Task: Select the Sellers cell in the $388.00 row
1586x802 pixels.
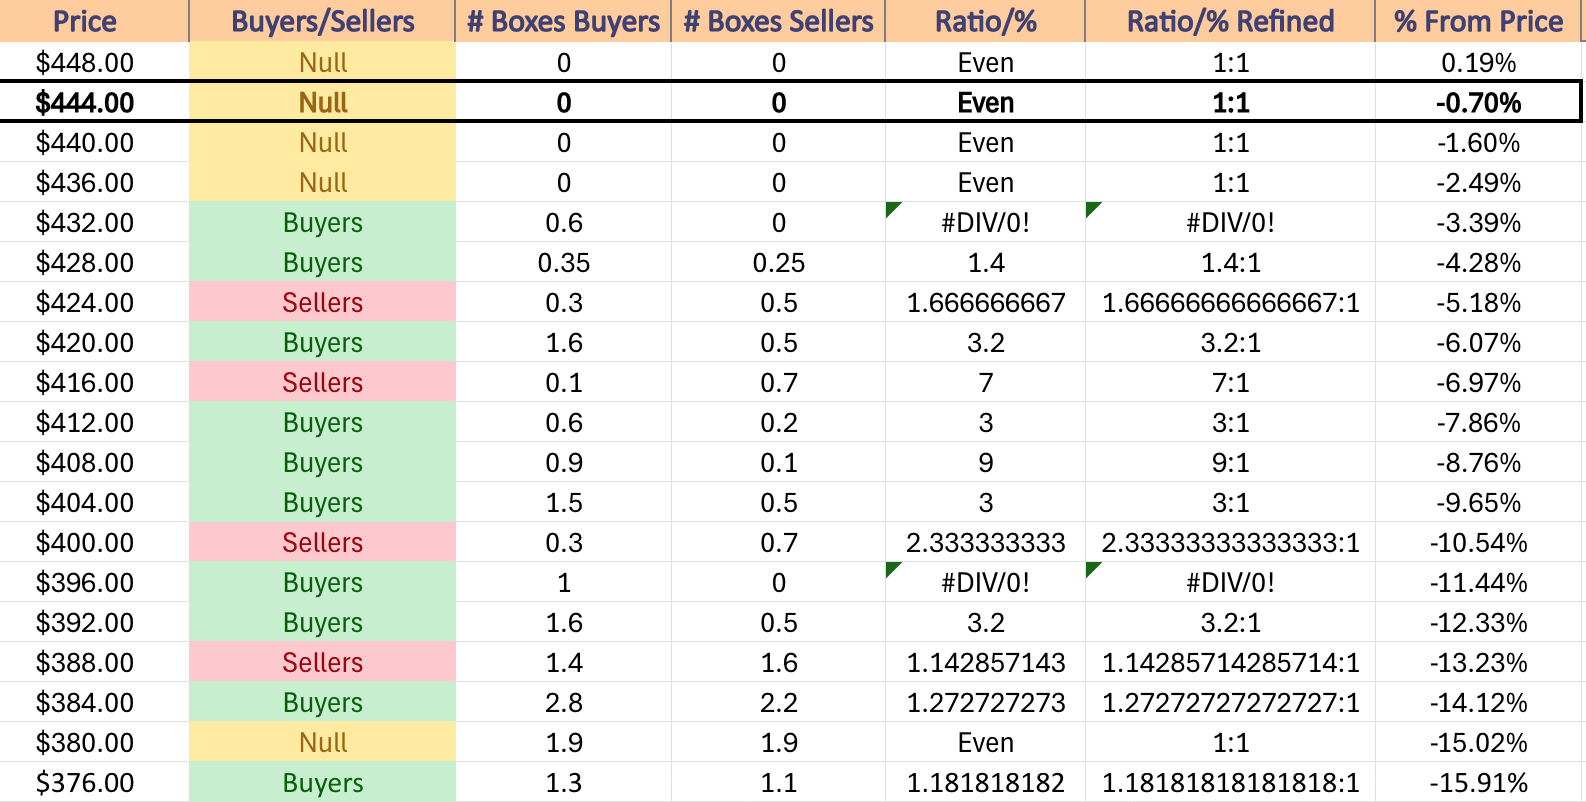Action: 322,662
